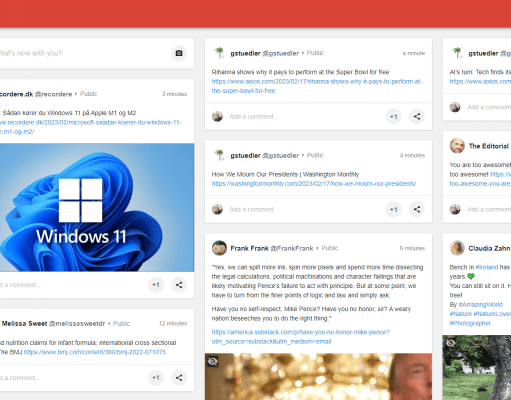This screenshot has width=511, height=400.
Task: Click the #Photographer hashtag
Action: [x=470, y=323]
